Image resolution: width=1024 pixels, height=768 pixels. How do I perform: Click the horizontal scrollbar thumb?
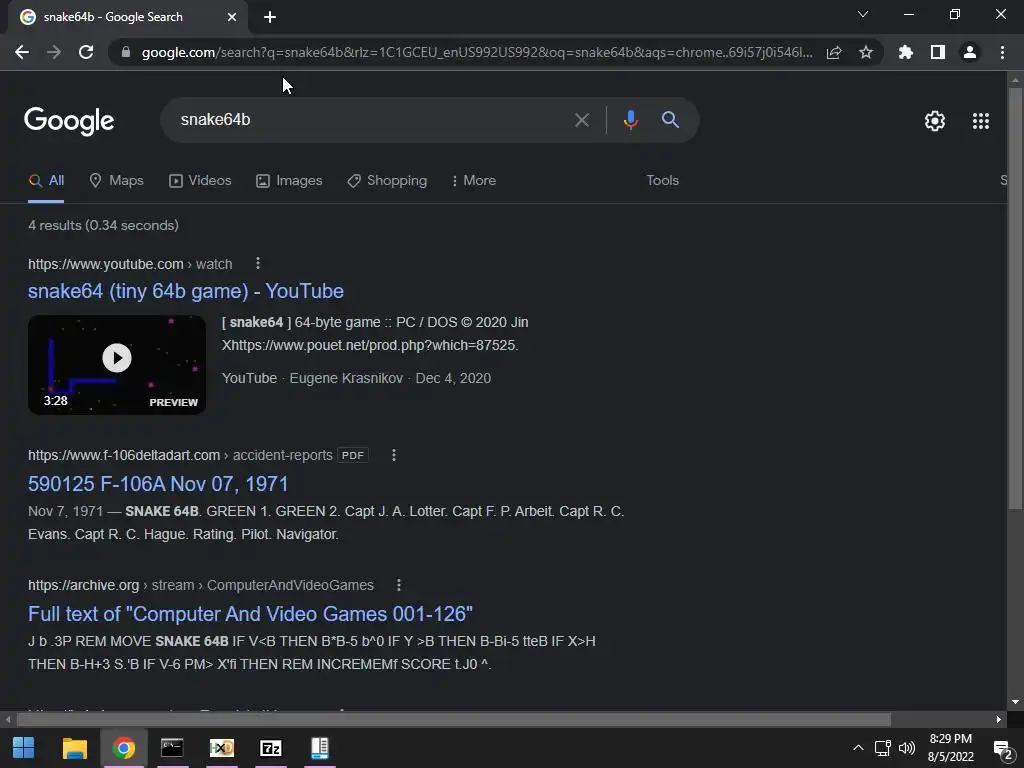(453, 720)
